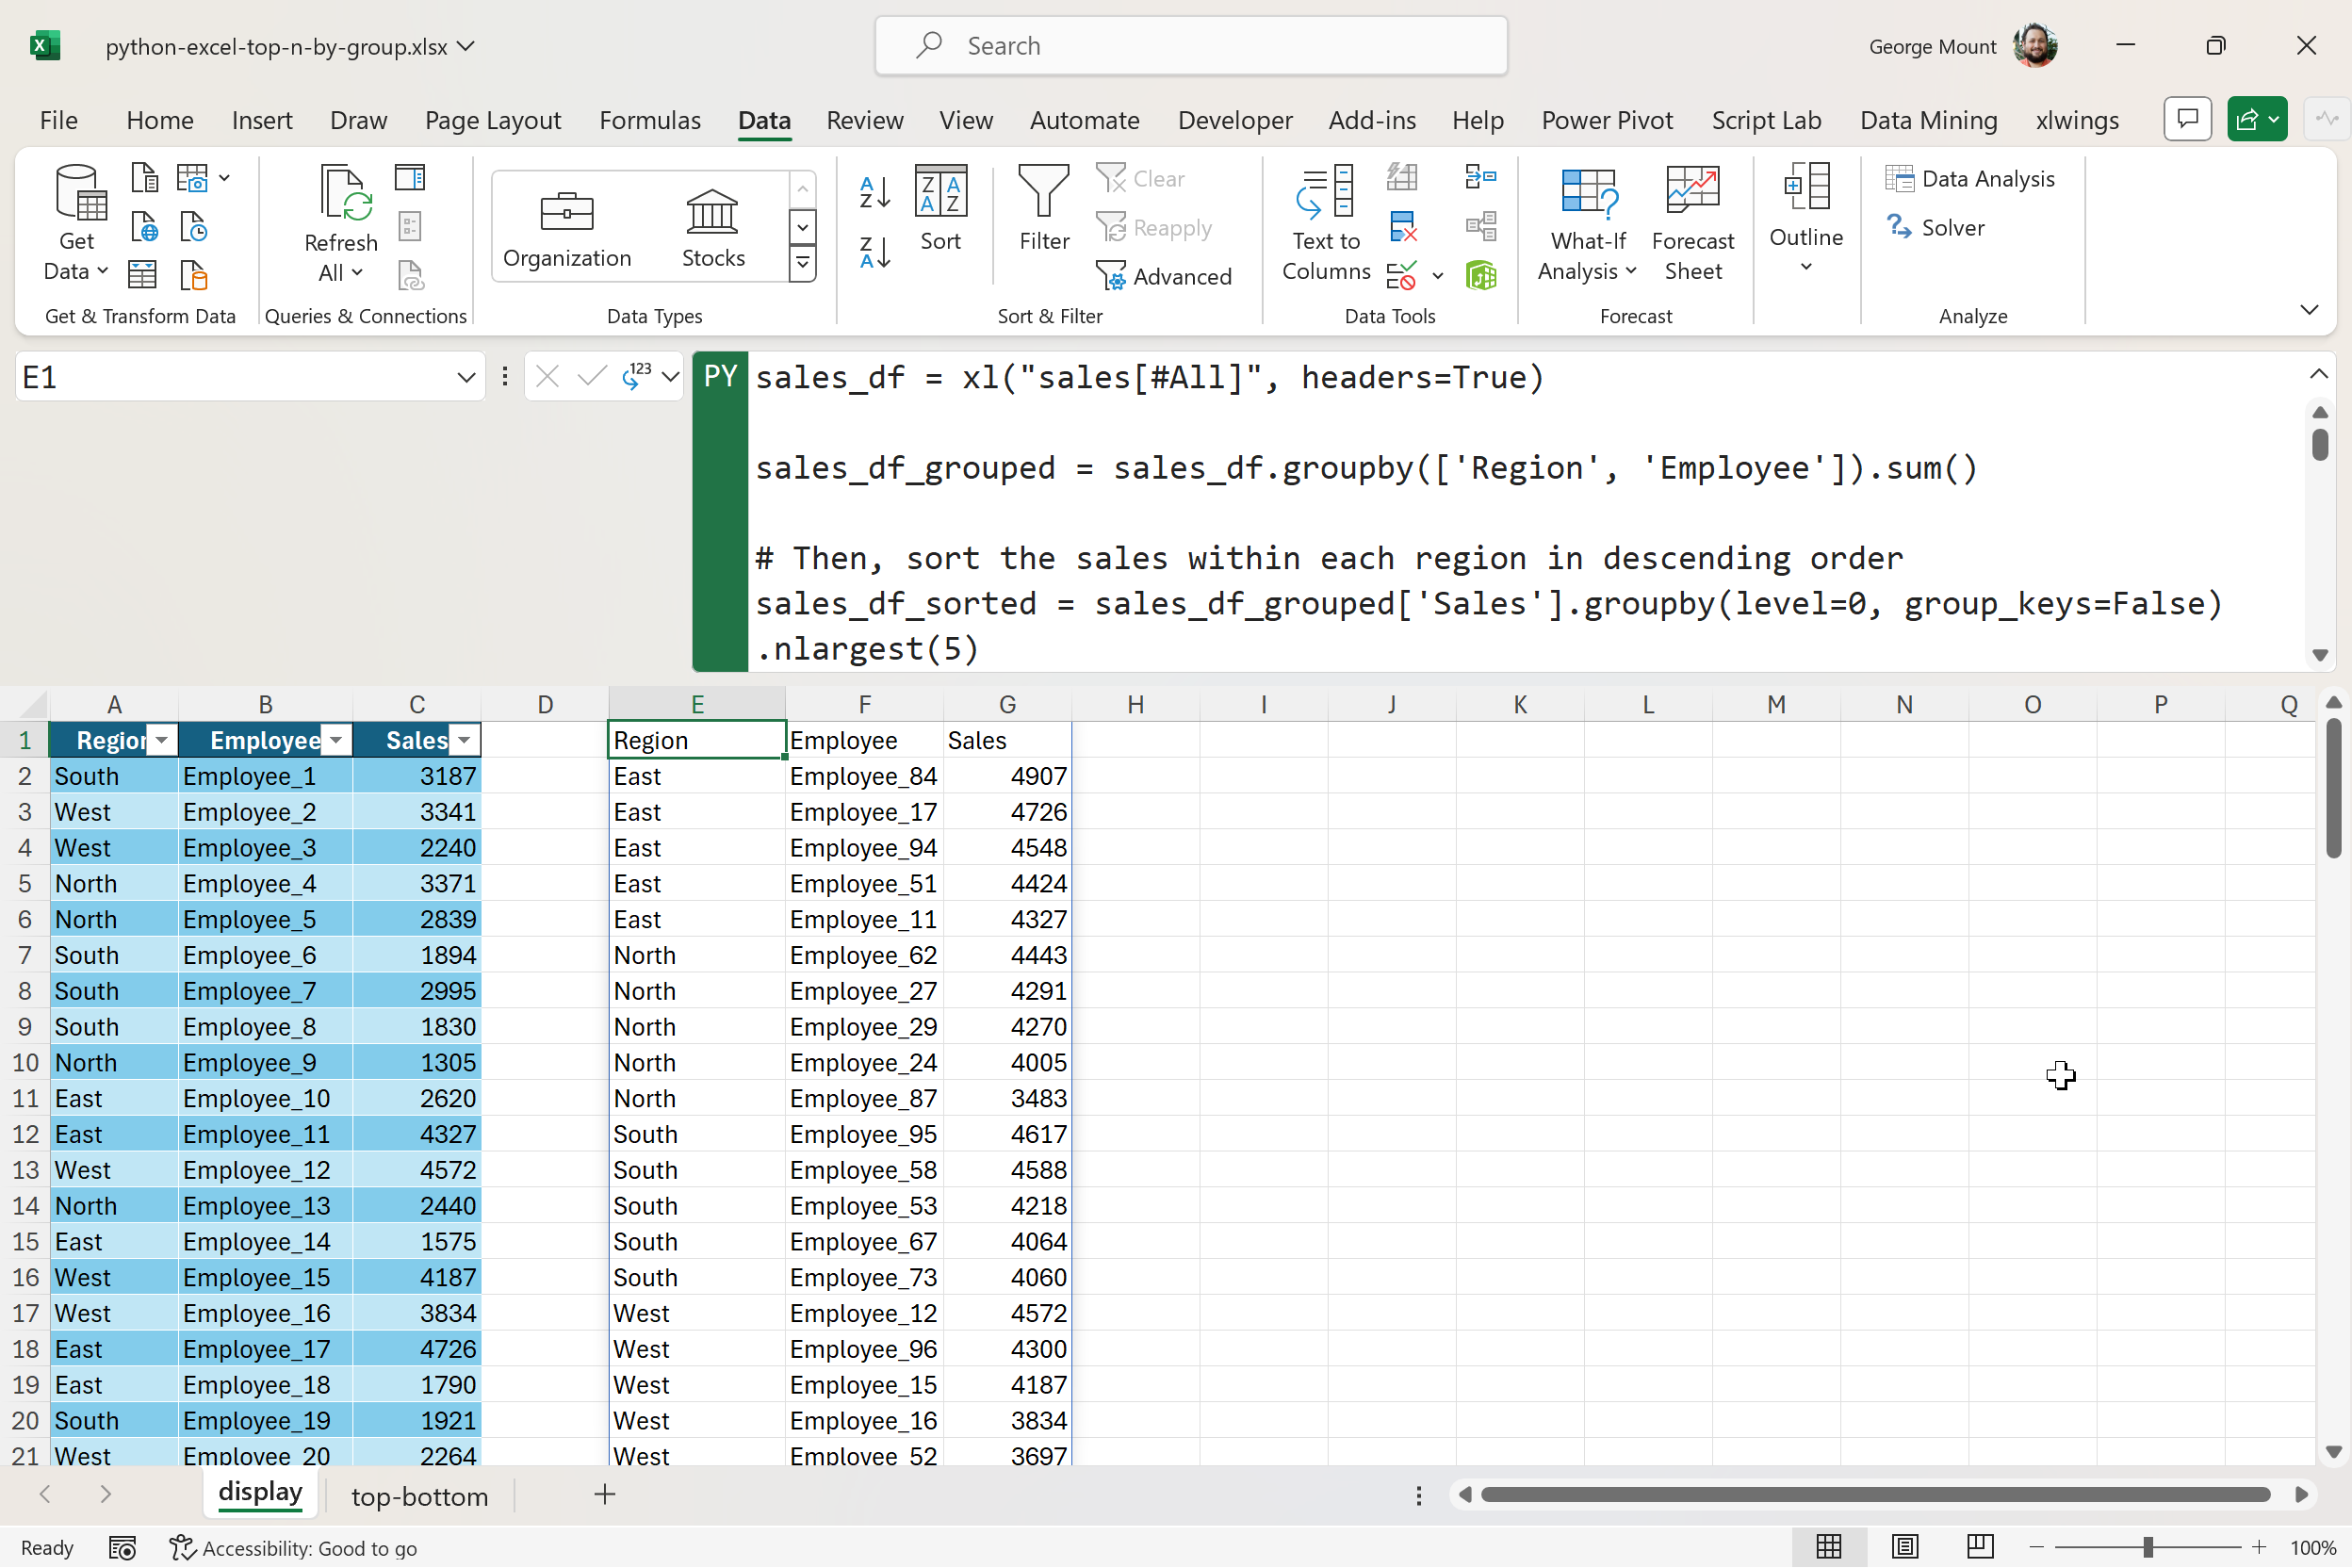The width and height of the screenshot is (2352, 1568).
Task: Open the Region column filter dropdown
Action: coord(161,740)
